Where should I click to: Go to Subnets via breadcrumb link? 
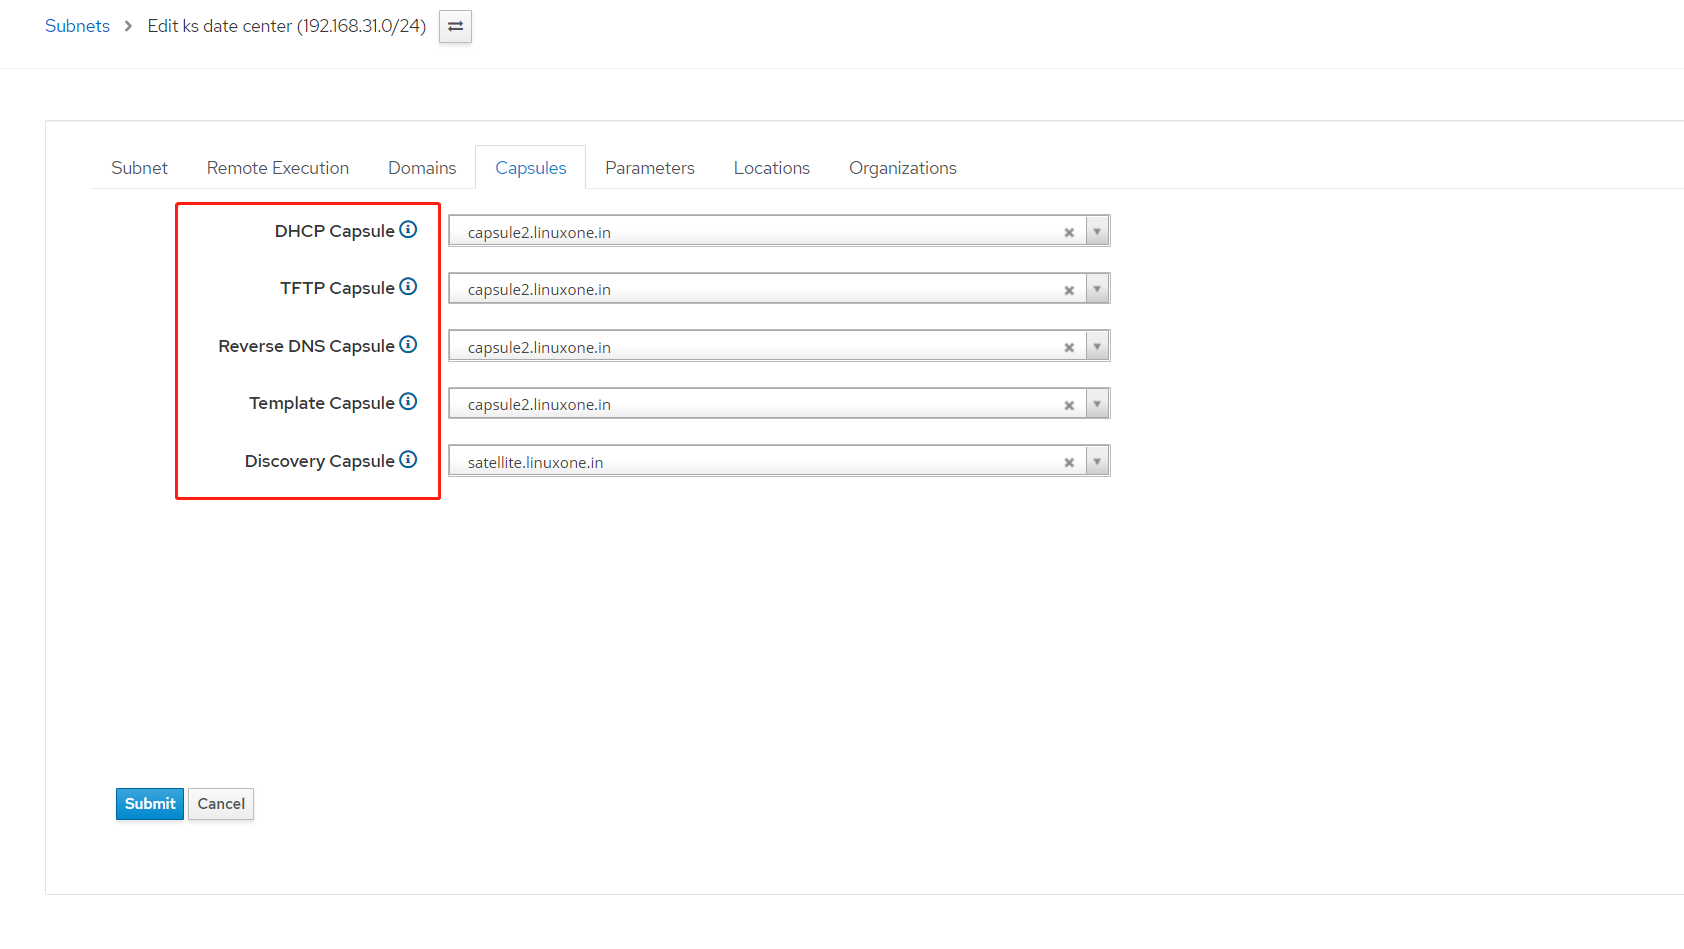click(77, 26)
